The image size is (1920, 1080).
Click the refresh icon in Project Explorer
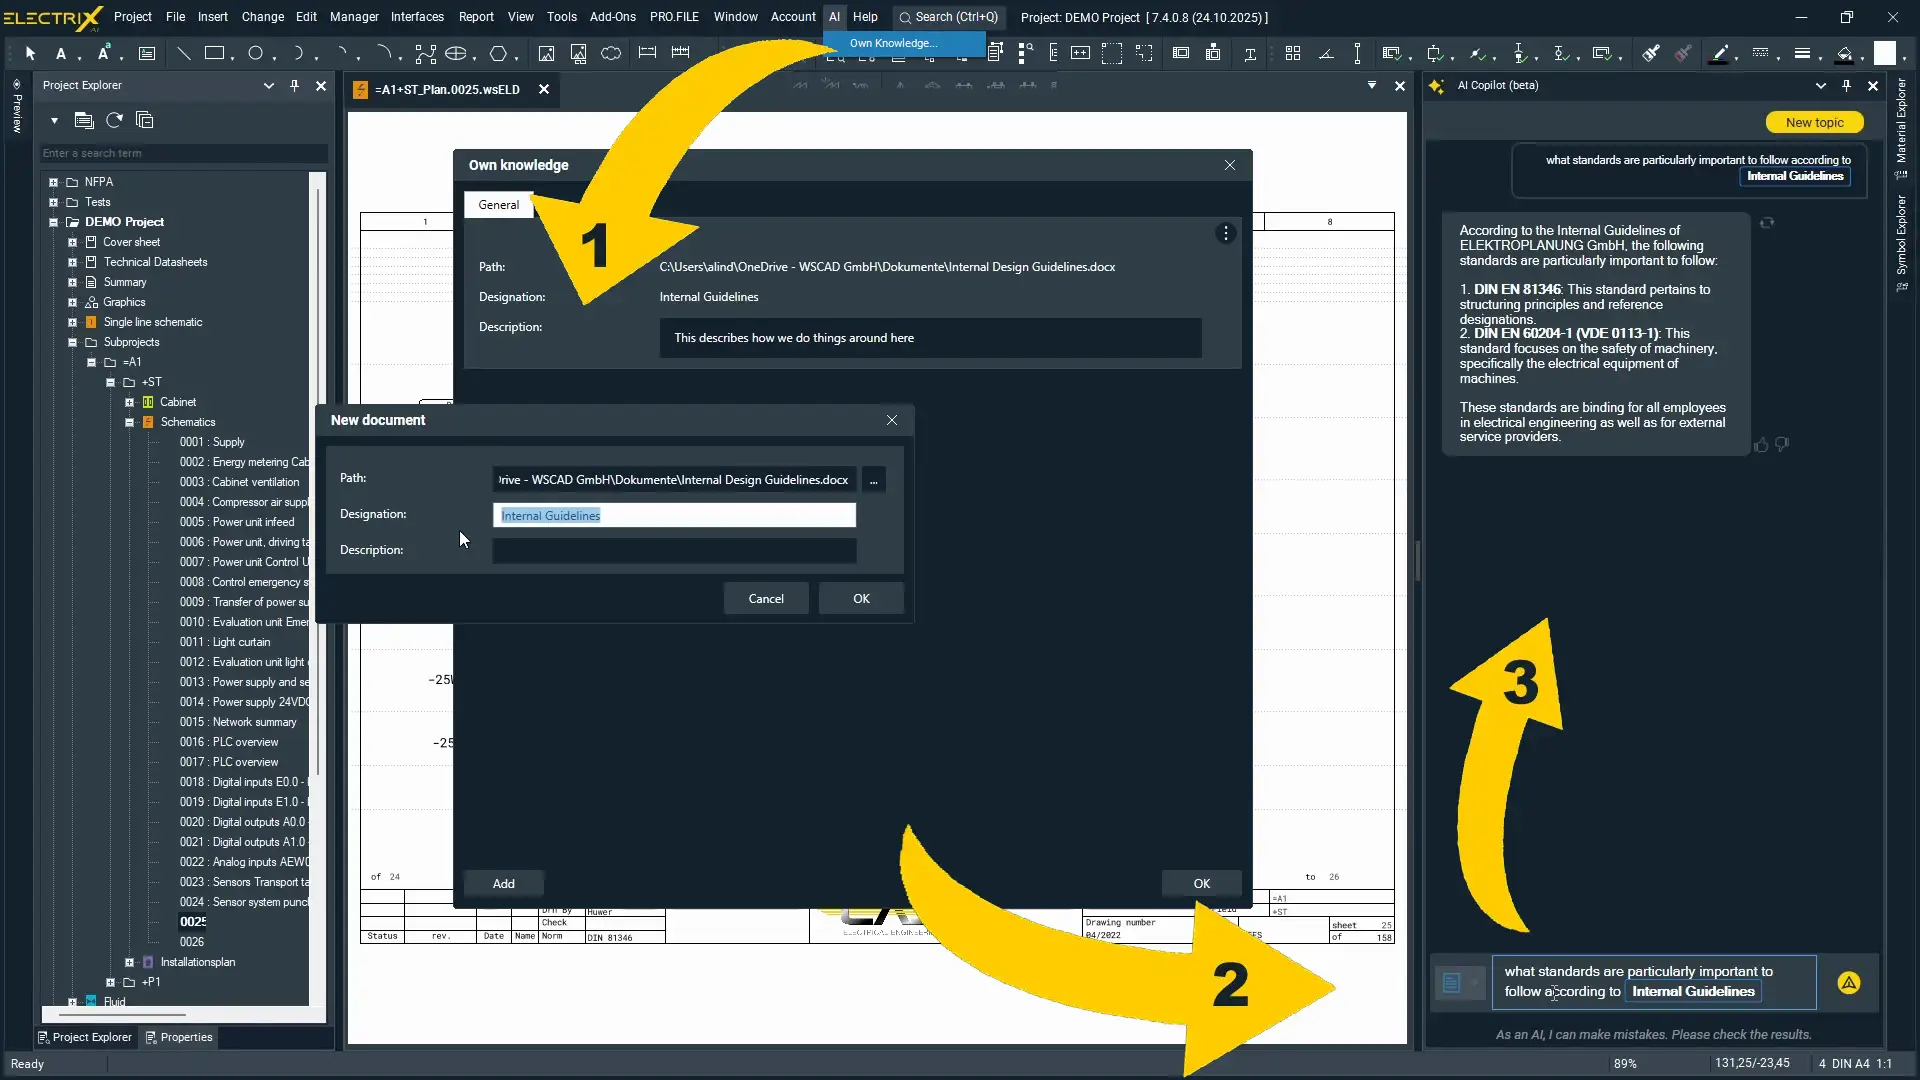point(115,121)
